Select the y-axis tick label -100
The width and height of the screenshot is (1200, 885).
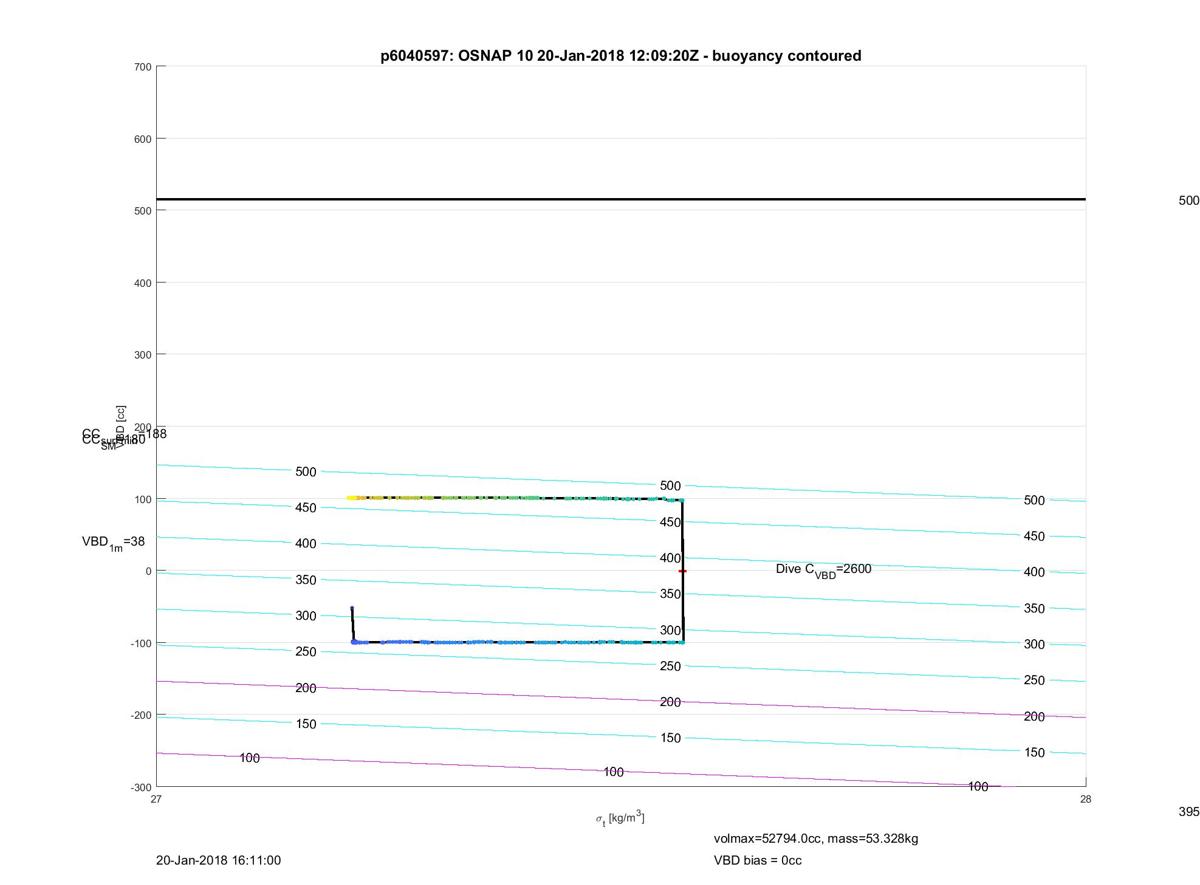(140, 643)
